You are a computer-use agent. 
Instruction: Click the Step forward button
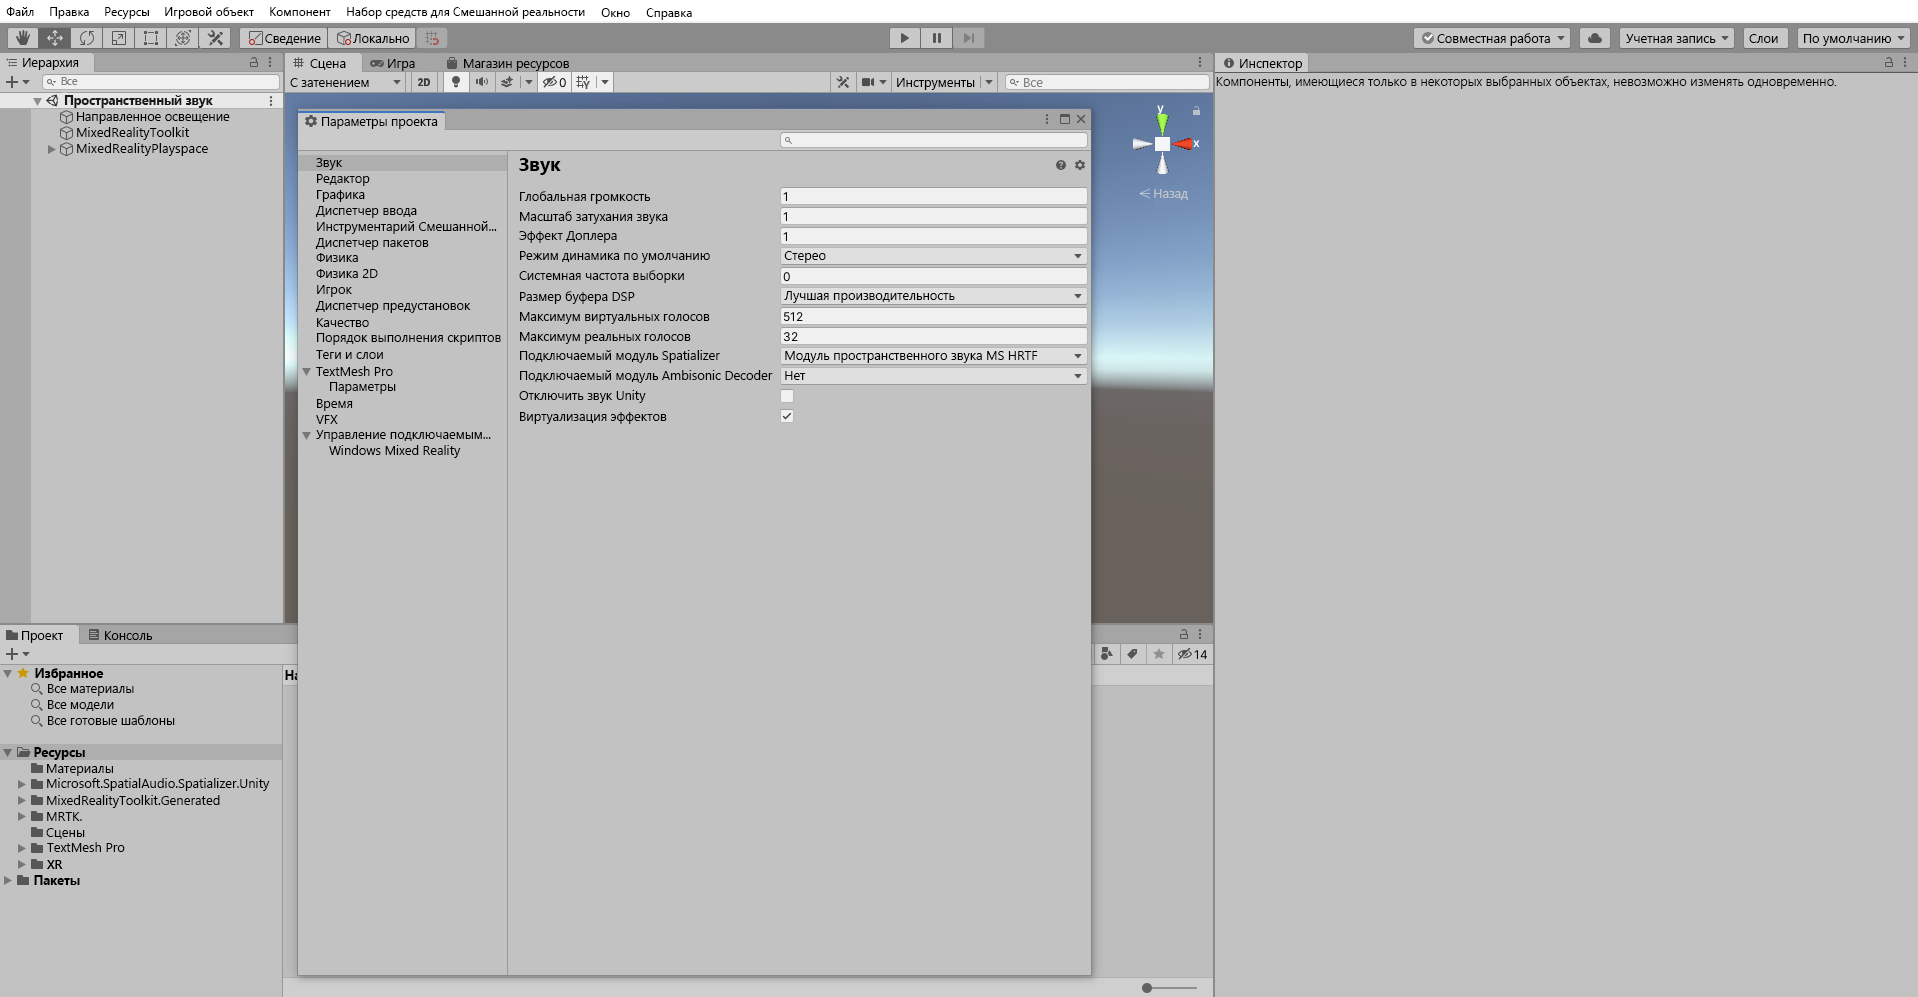coord(969,38)
